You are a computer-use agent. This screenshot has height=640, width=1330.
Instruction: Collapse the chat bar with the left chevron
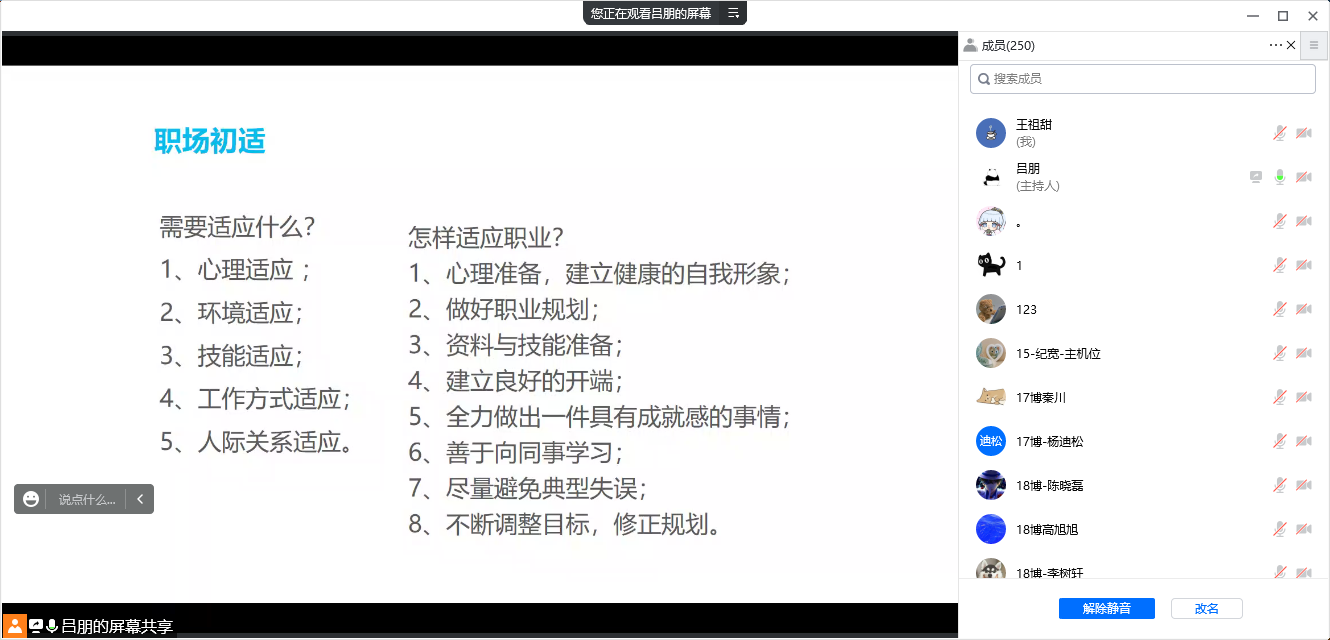pos(140,499)
